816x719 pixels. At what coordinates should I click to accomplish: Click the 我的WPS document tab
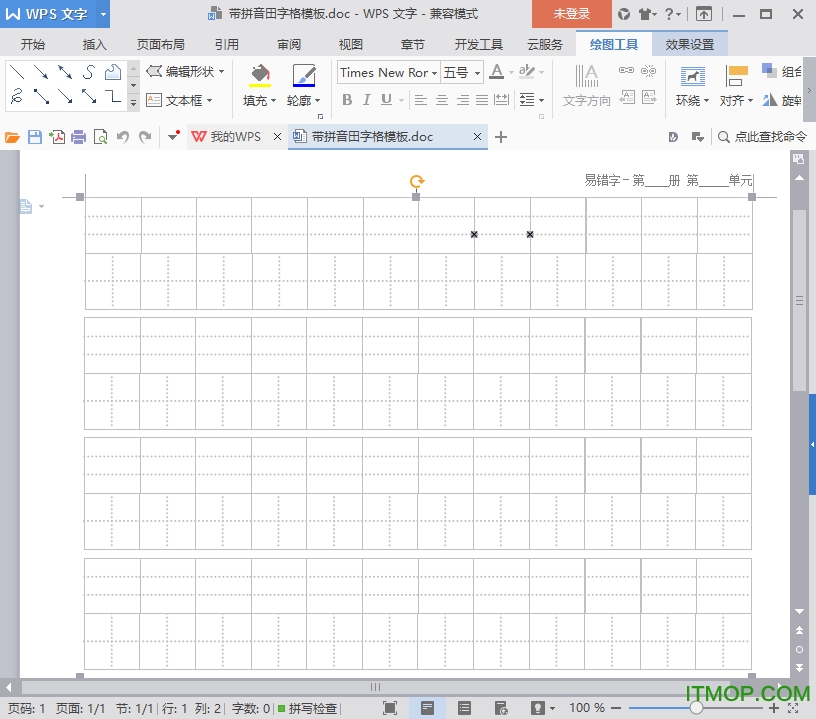(x=232, y=136)
